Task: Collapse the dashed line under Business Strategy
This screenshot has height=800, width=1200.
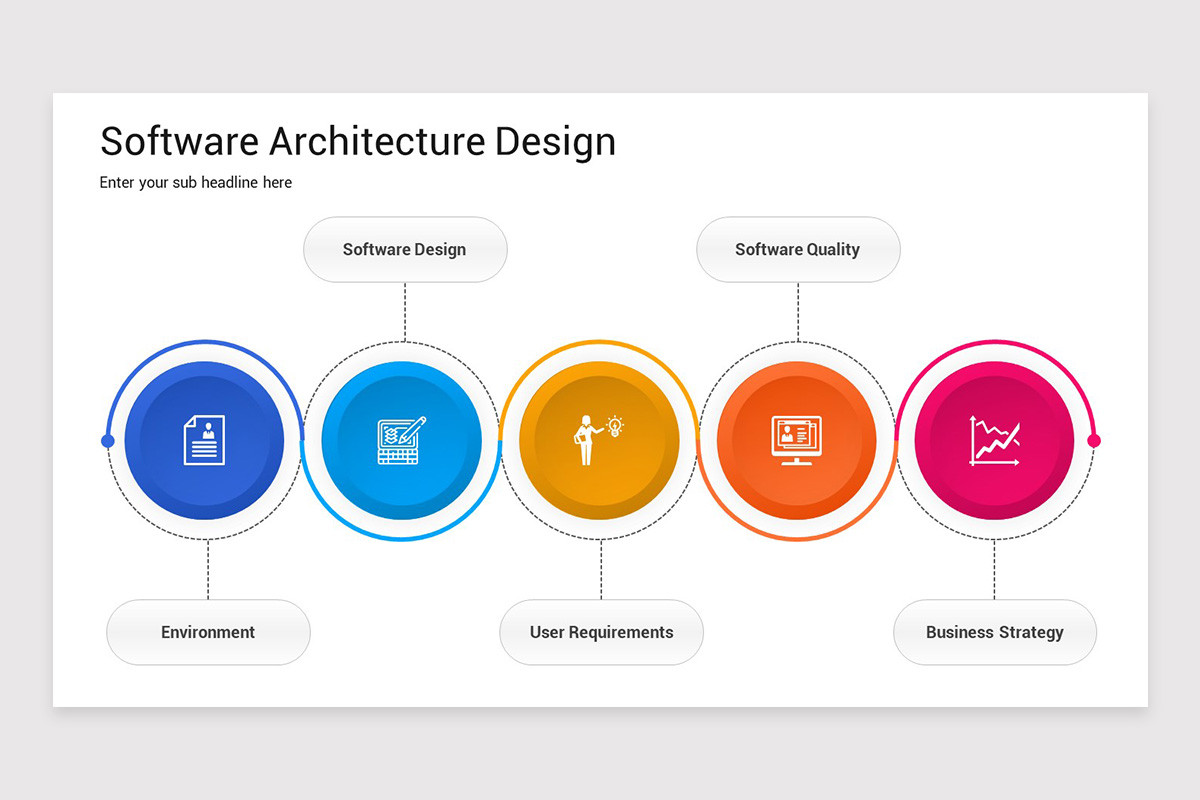Action: pyautogui.click(x=994, y=570)
